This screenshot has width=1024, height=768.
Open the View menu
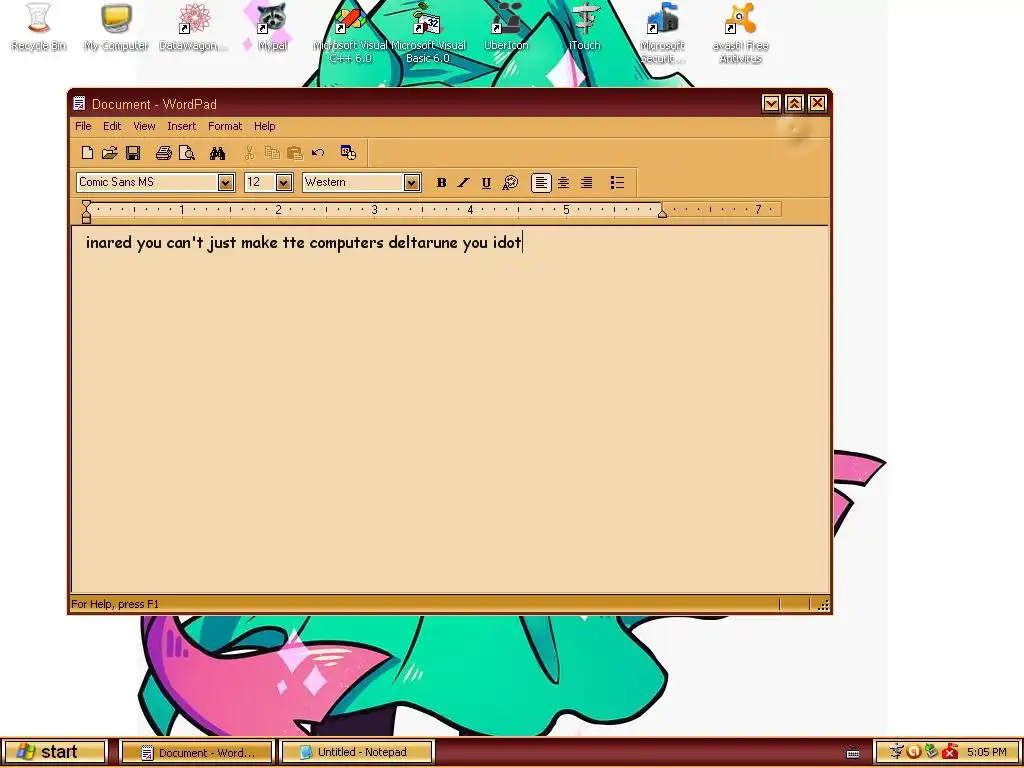(144, 126)
